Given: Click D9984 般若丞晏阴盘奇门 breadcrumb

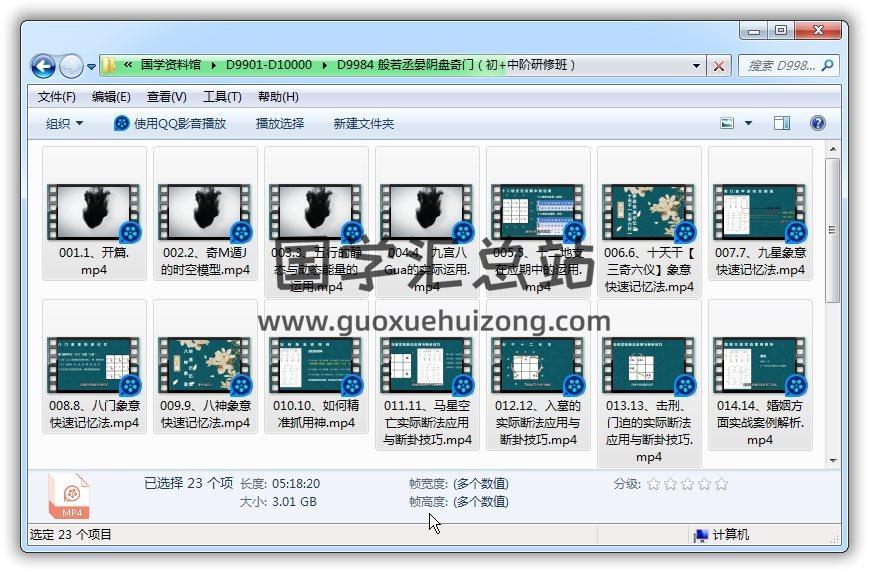Looking at the screenshot, I should point(456,65).
